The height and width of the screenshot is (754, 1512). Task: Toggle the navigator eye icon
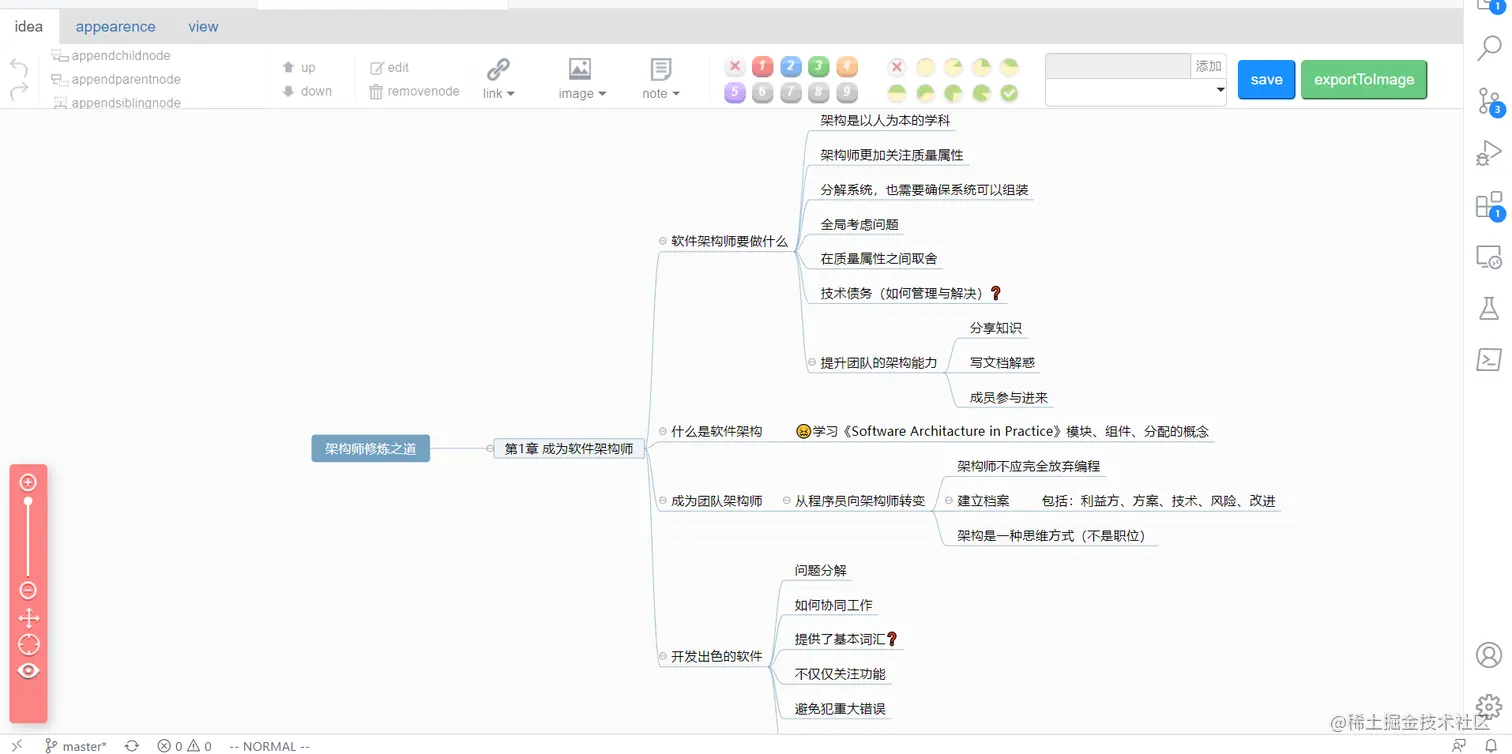28,671
